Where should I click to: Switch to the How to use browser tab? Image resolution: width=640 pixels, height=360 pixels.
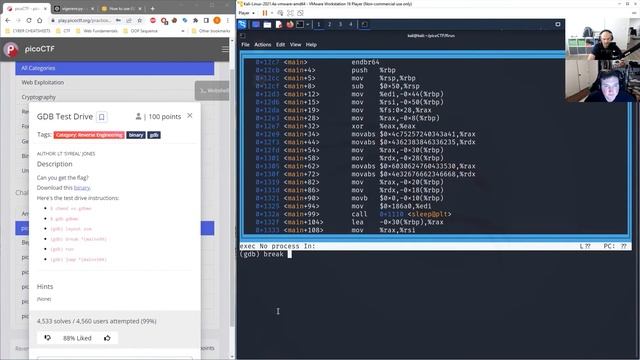point(121,8)
